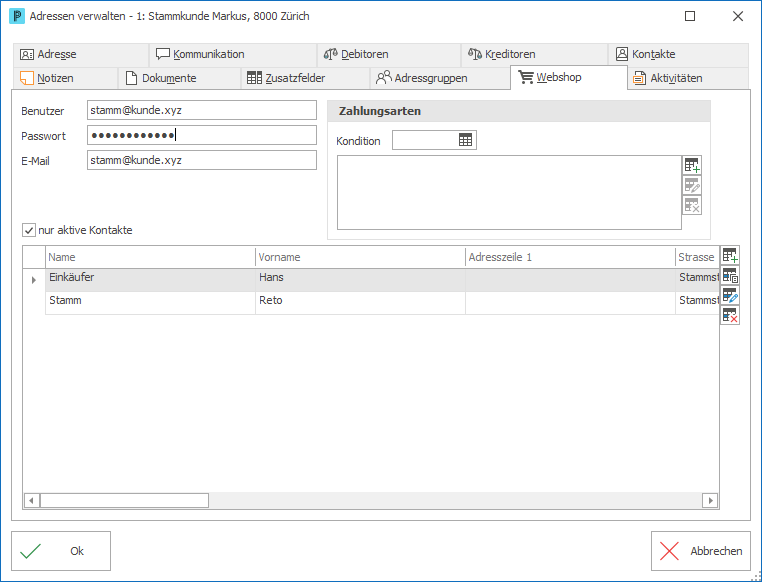
Task: Sort by the Vorname column header
Action: coord(360,257)
